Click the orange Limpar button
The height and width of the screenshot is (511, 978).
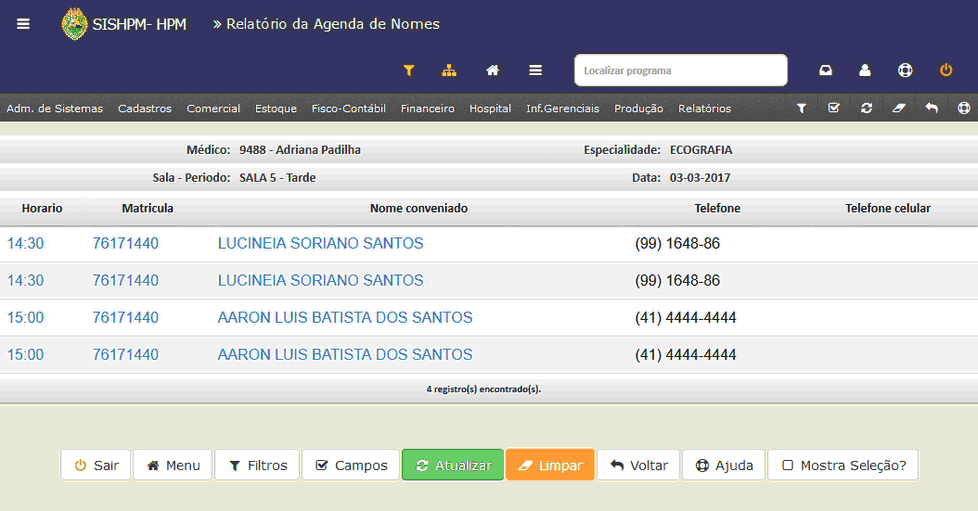(550, 465)
